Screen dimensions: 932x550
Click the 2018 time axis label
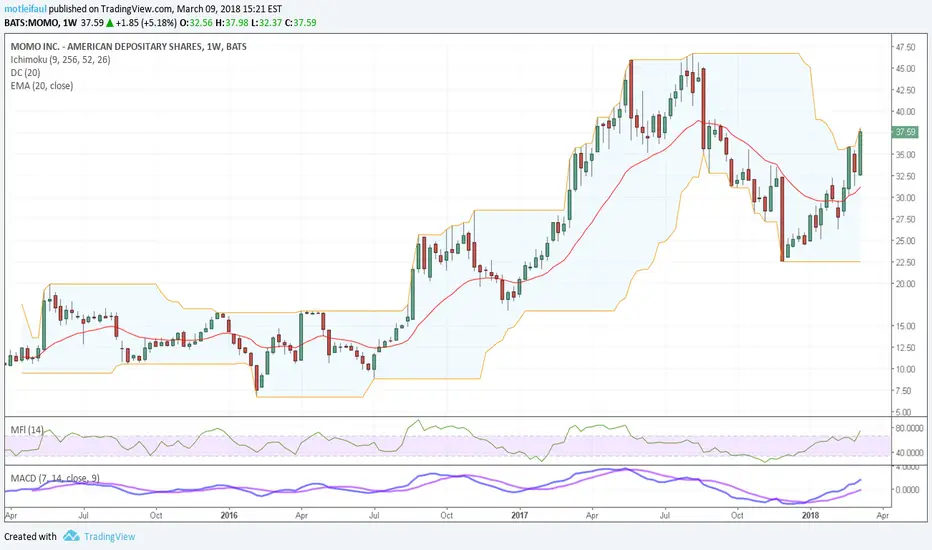(810, 516)
